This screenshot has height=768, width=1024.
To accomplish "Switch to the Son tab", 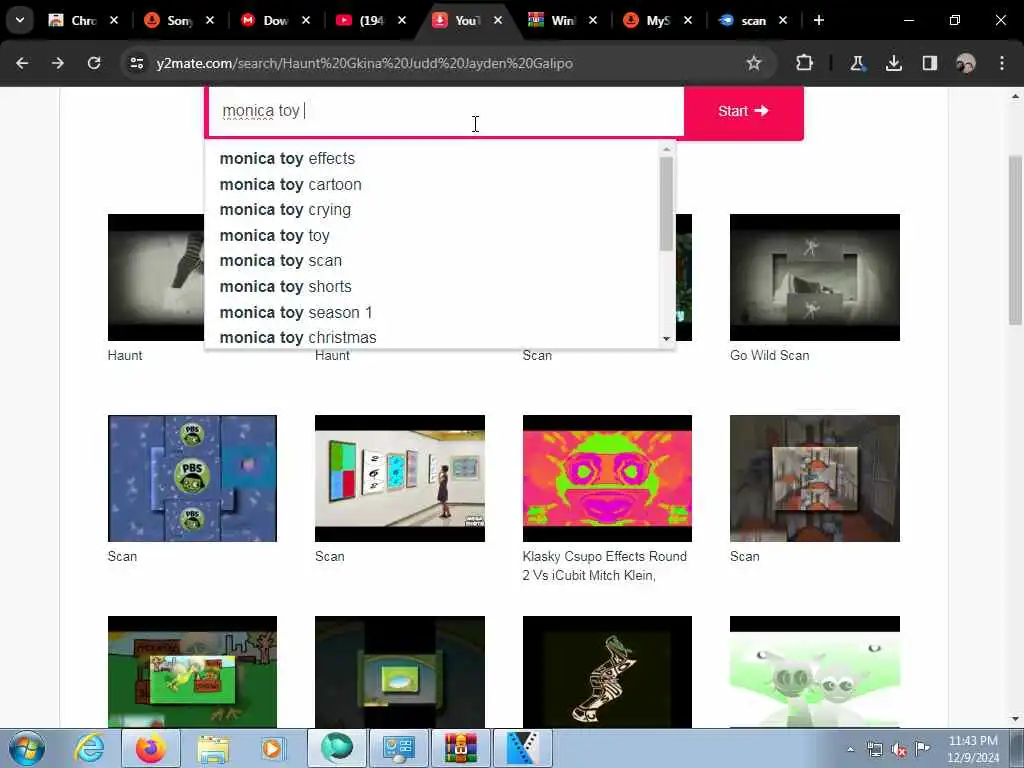I will pyautogui.click(x=179, y=20).
